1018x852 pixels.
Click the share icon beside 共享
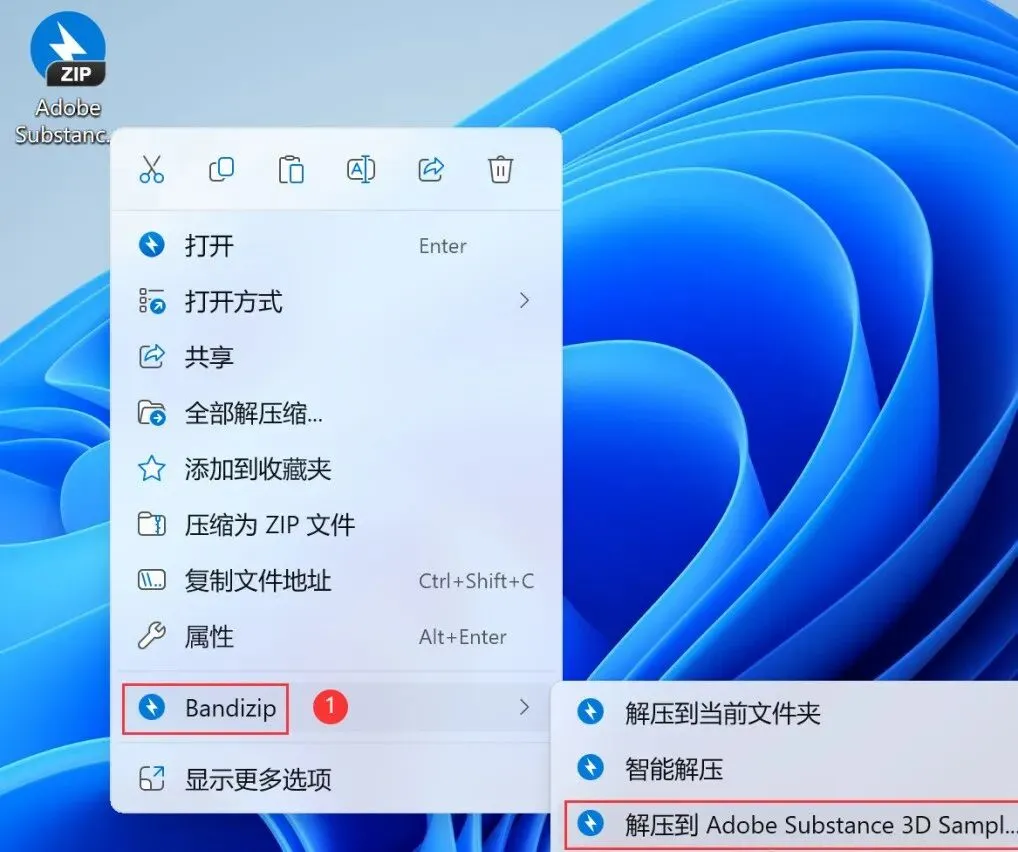tap(152, 357)
